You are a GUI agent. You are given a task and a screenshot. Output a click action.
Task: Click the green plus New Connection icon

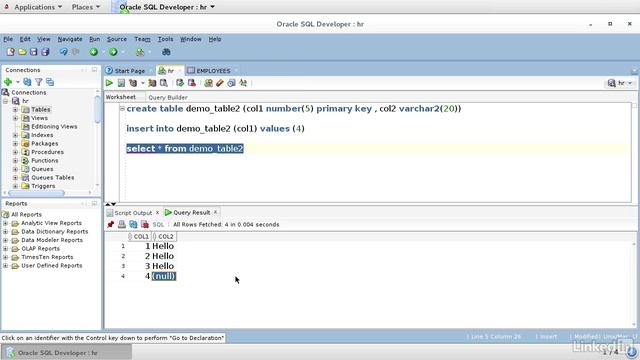coord(8,82)
